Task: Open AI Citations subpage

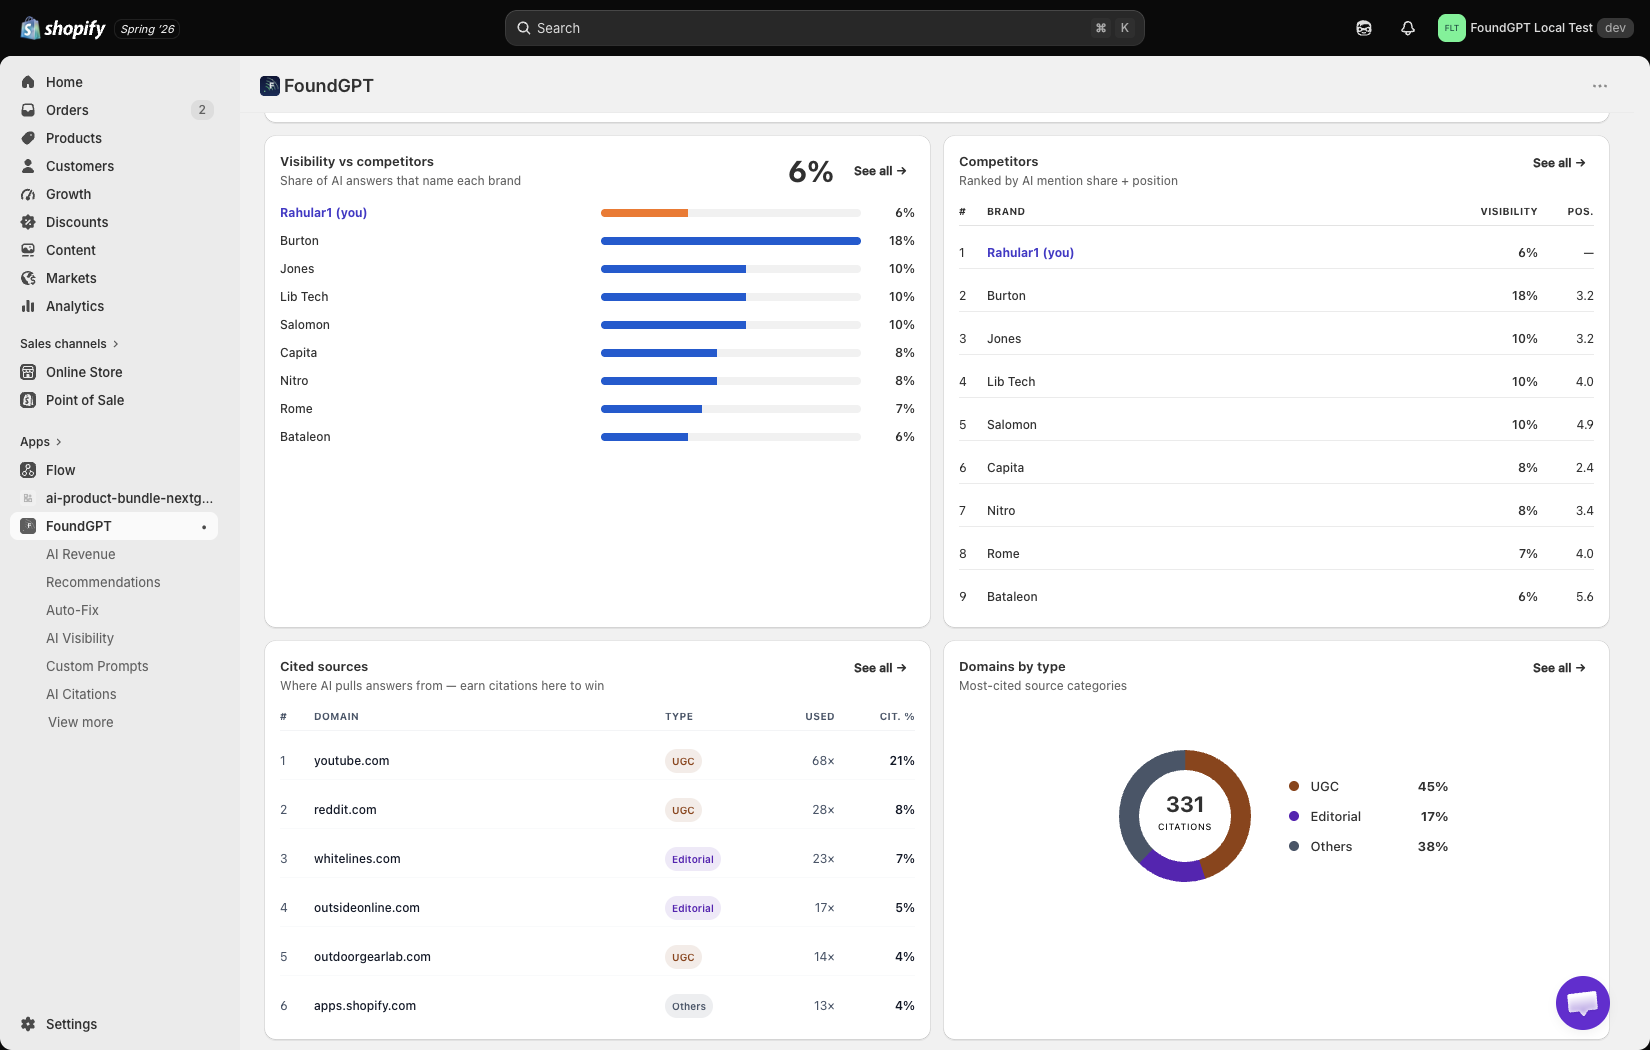Action: (x=81, y=694)
